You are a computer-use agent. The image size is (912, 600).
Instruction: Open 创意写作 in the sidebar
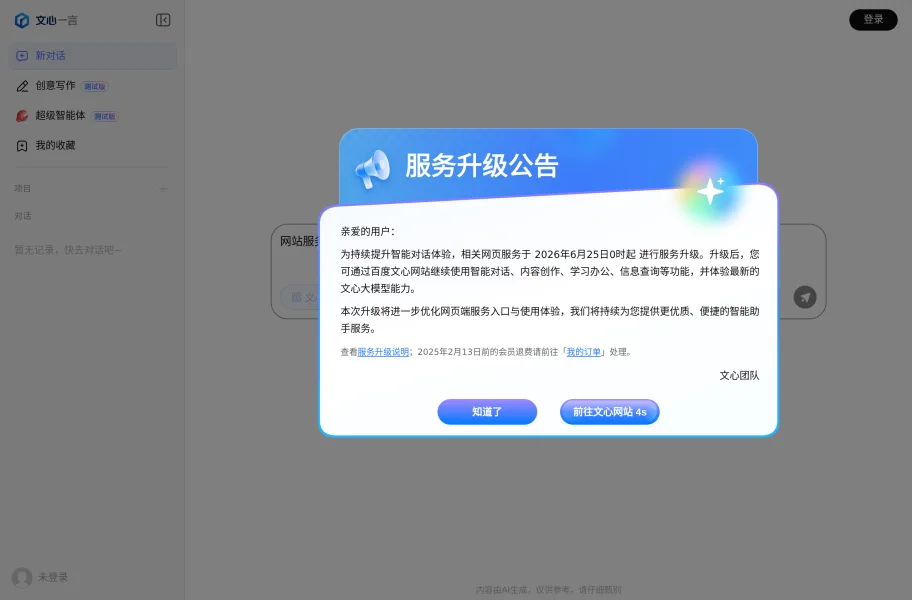click(93, 86)
